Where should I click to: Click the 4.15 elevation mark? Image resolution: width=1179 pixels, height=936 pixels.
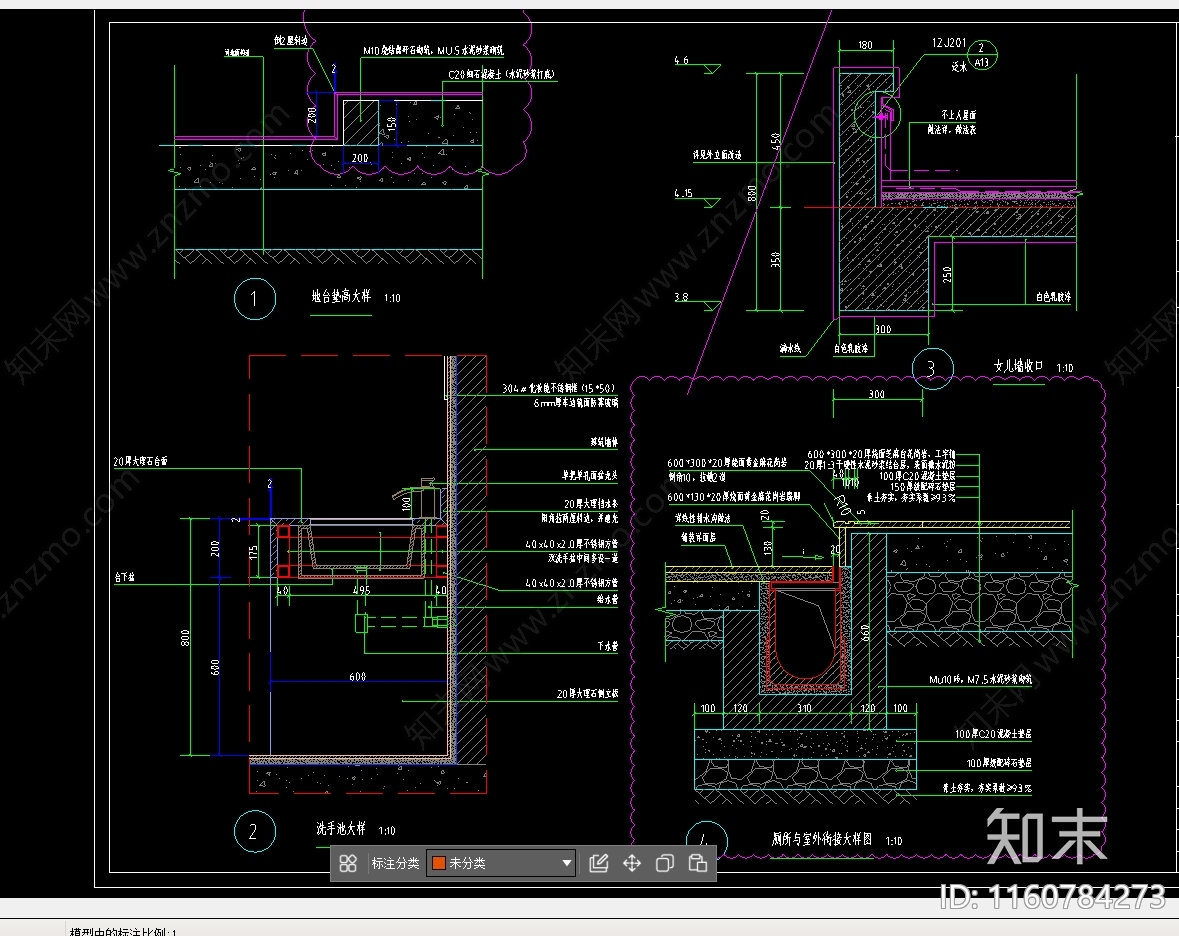tap(683, 193)
